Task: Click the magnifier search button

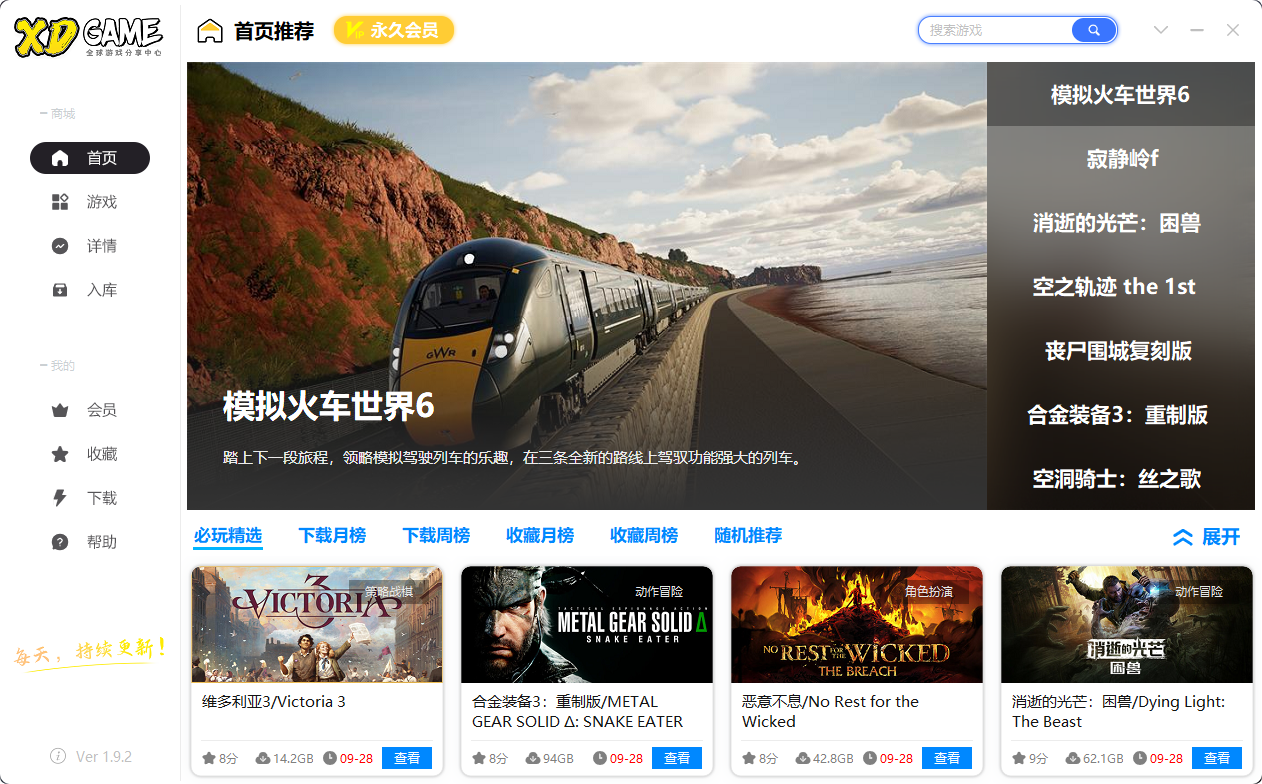Action: coord(1093,30)
